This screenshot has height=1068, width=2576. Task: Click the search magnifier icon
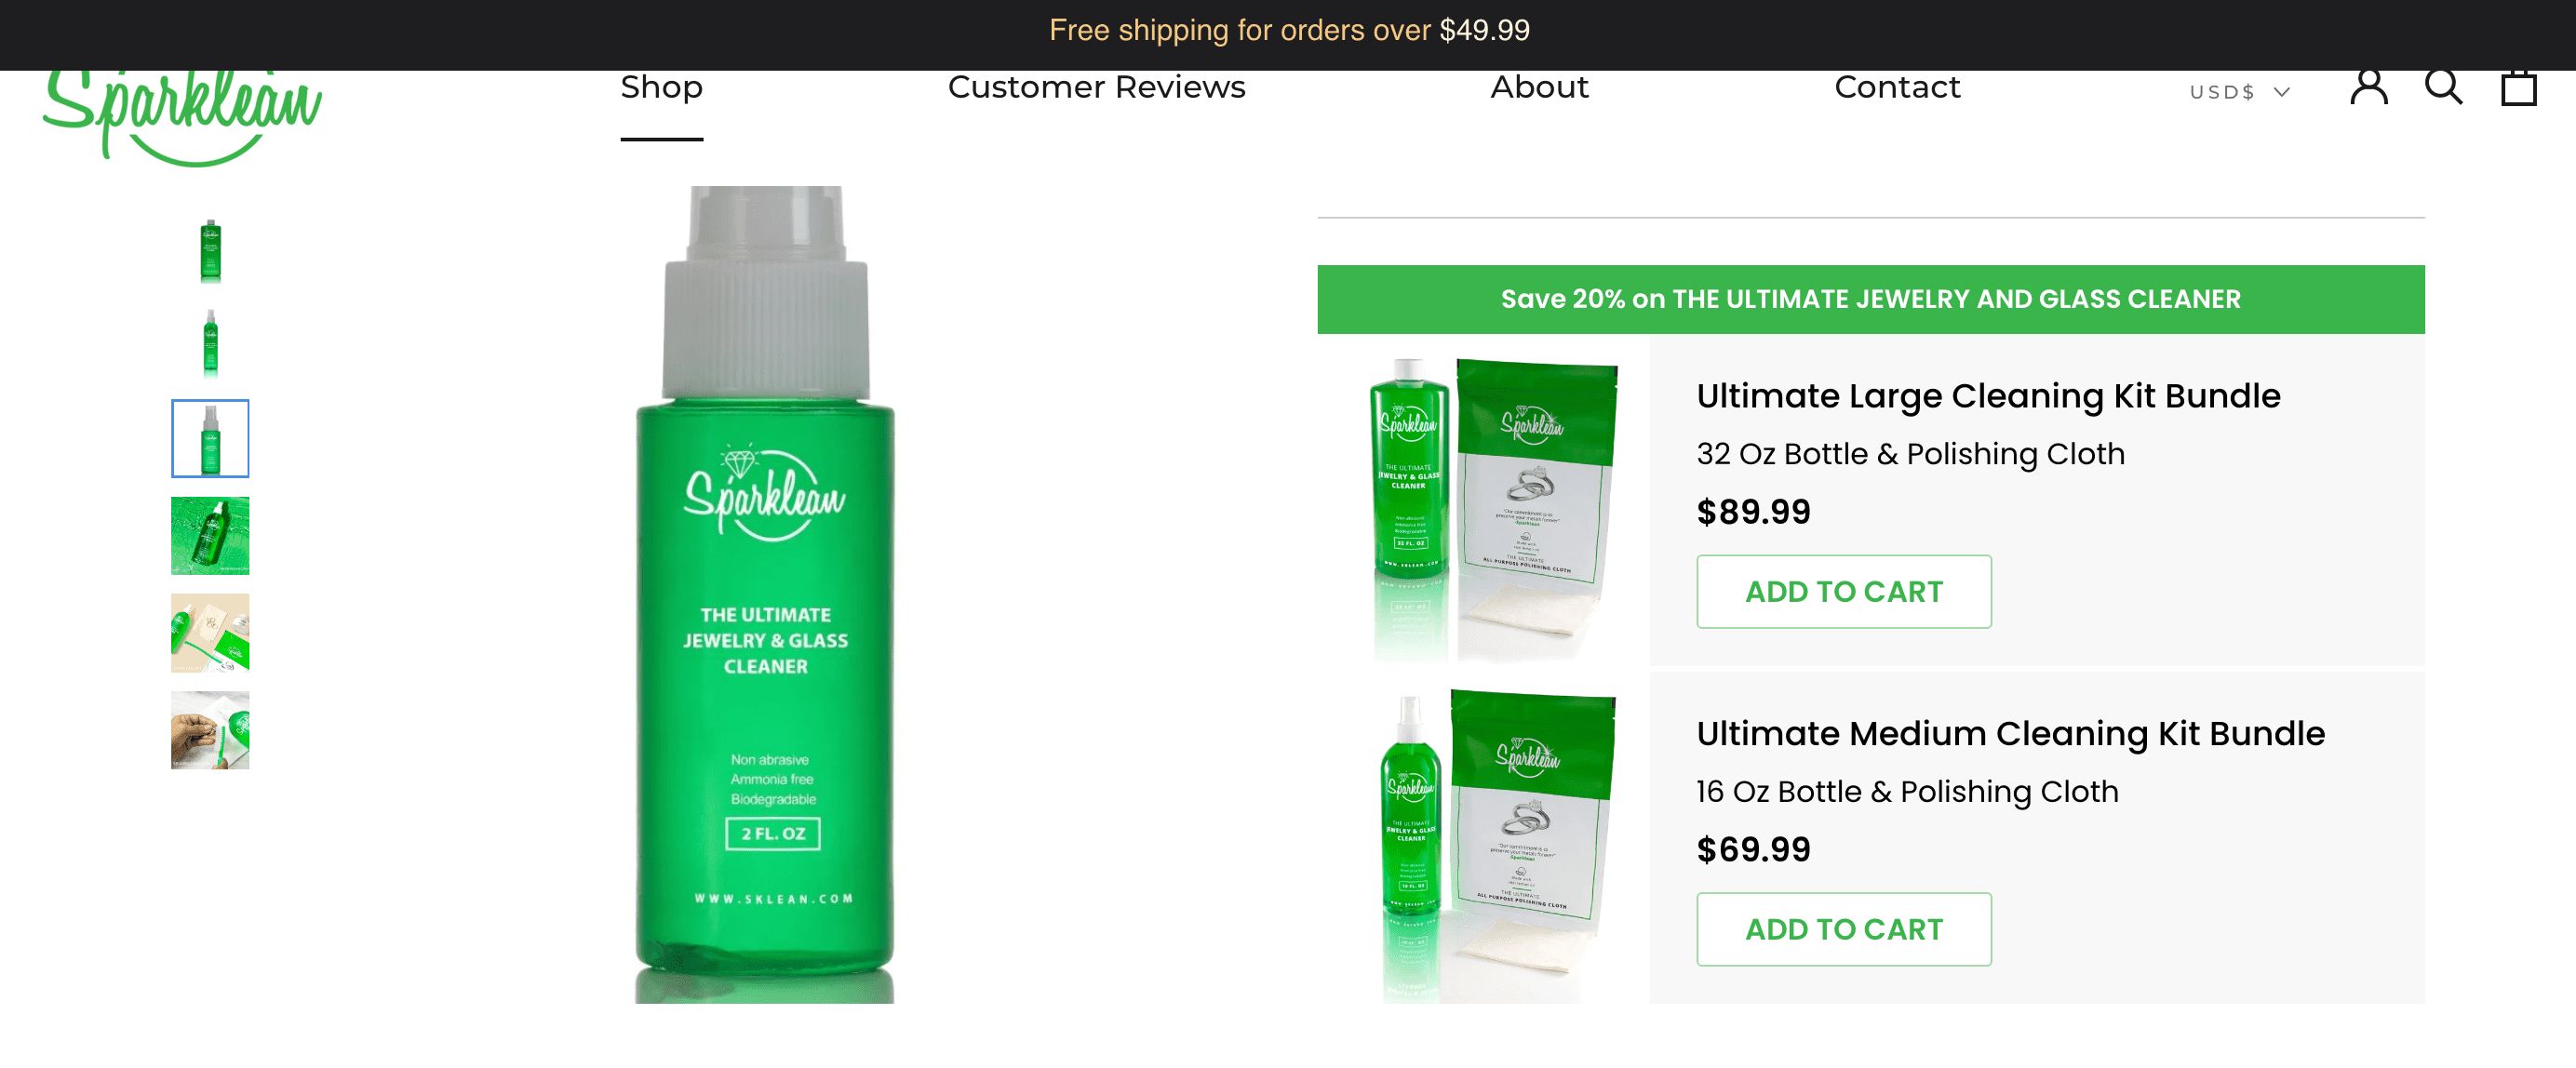click(2443, 88)
